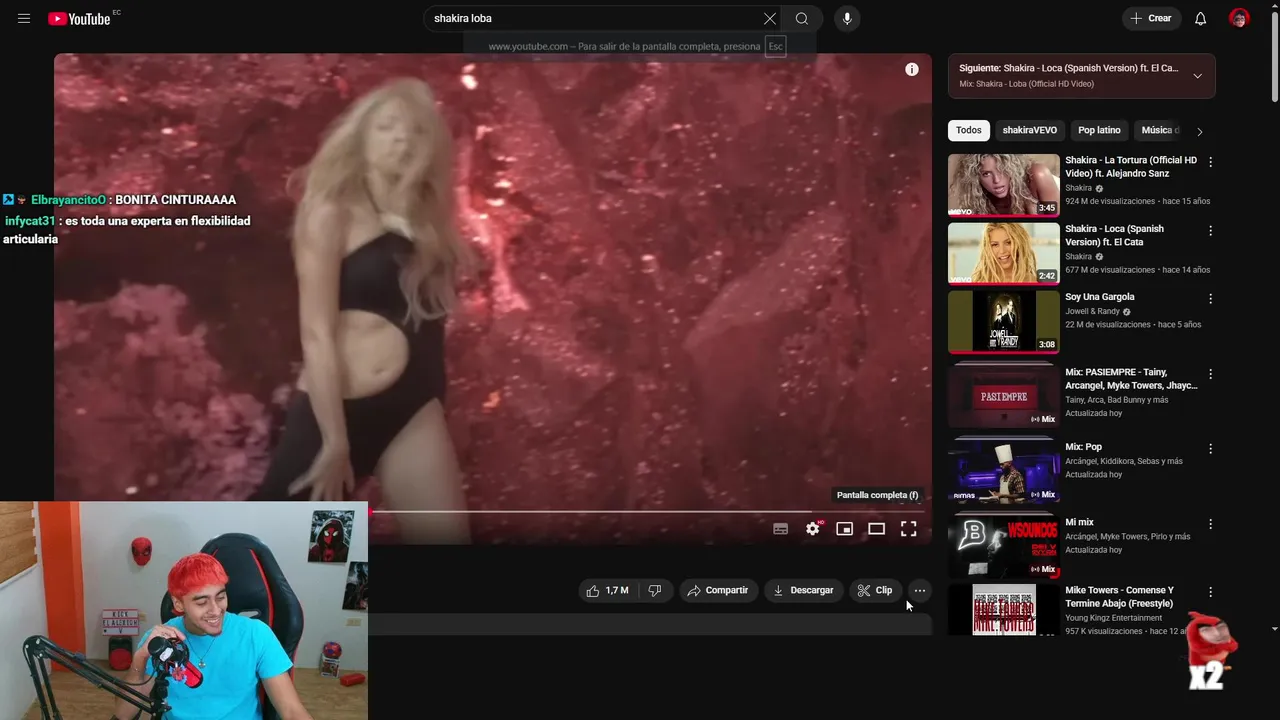Viewport: 1280px width, 720px height.
Task: Select the Pop latino filter chip
Action: (1099, 130)
